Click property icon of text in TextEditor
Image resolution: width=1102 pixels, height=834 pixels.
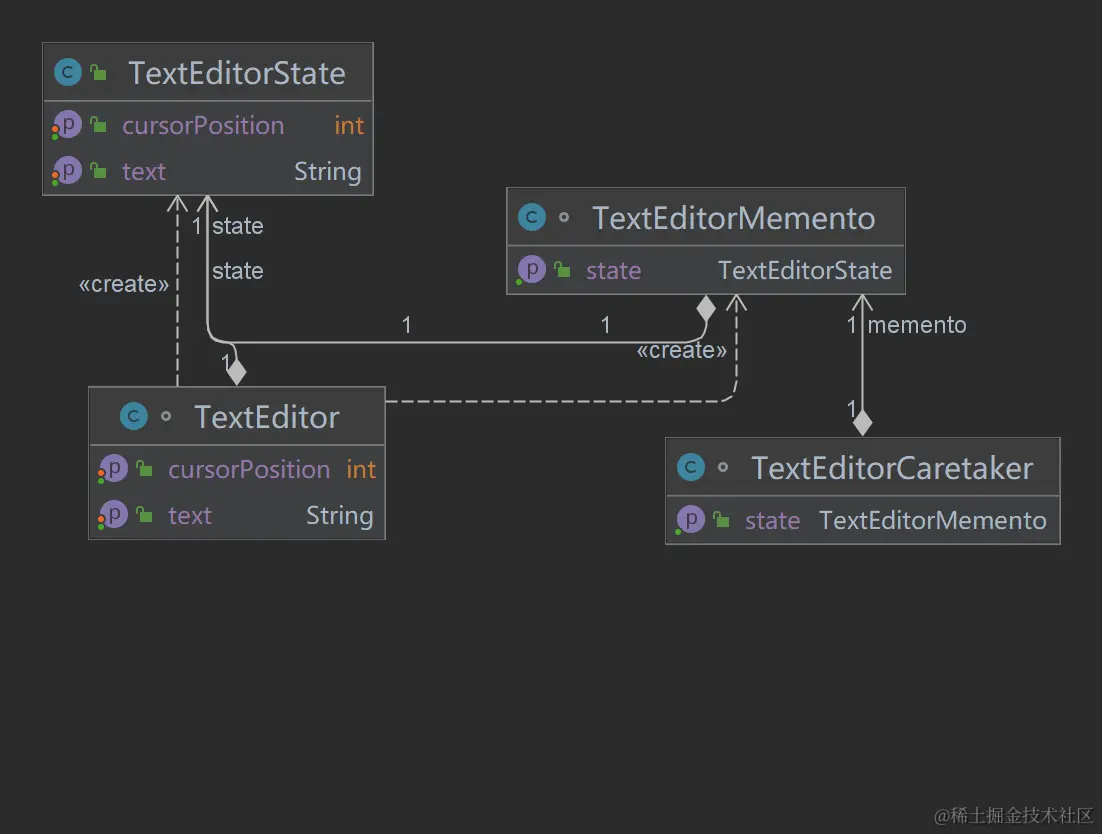[112, 515]
